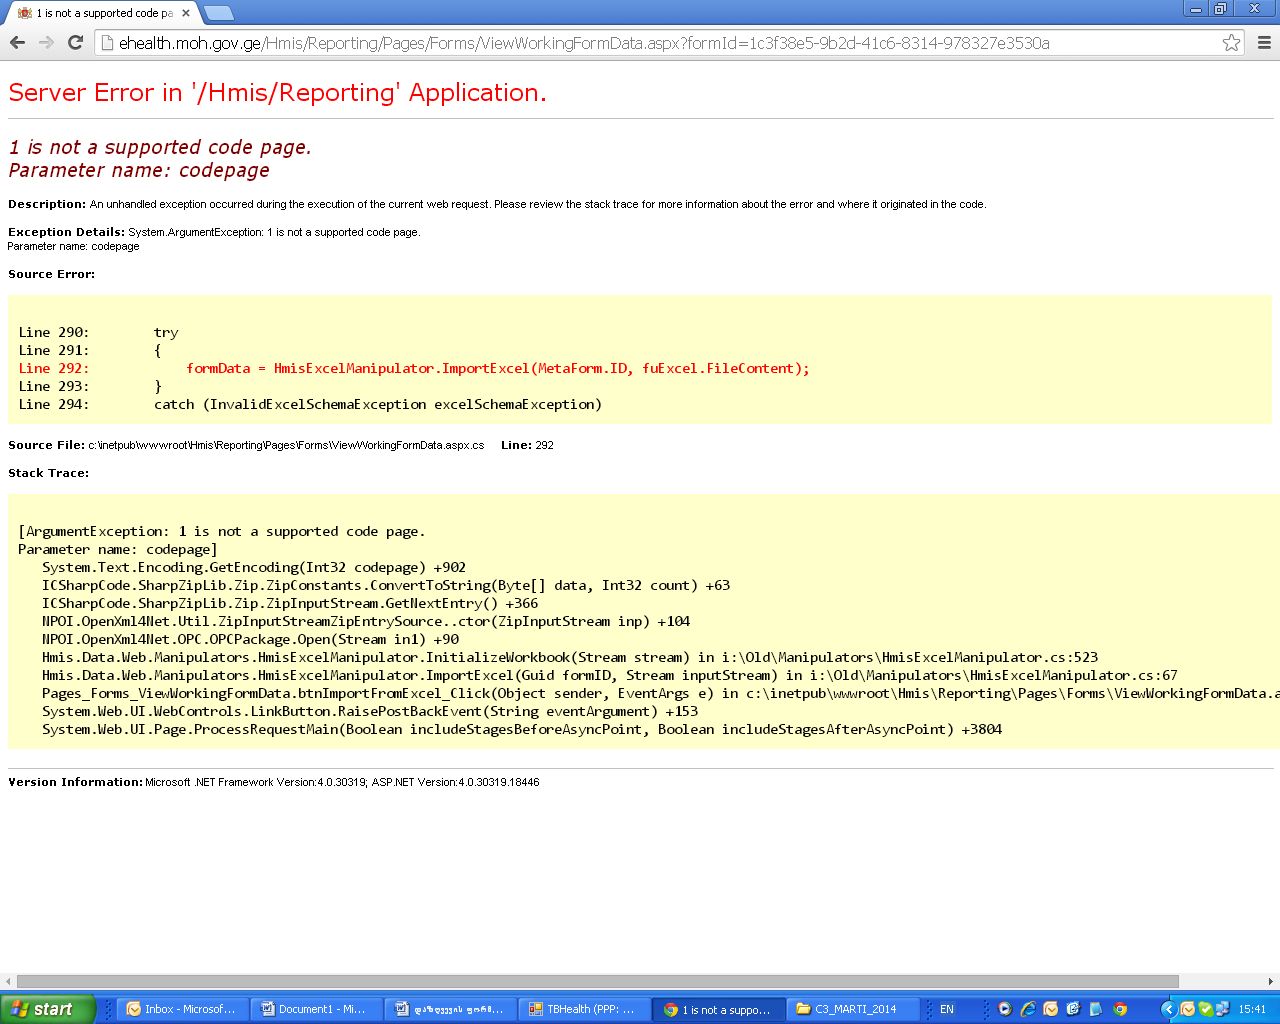
Task: Click the right scroll arrow
Action: [1271, 981]
